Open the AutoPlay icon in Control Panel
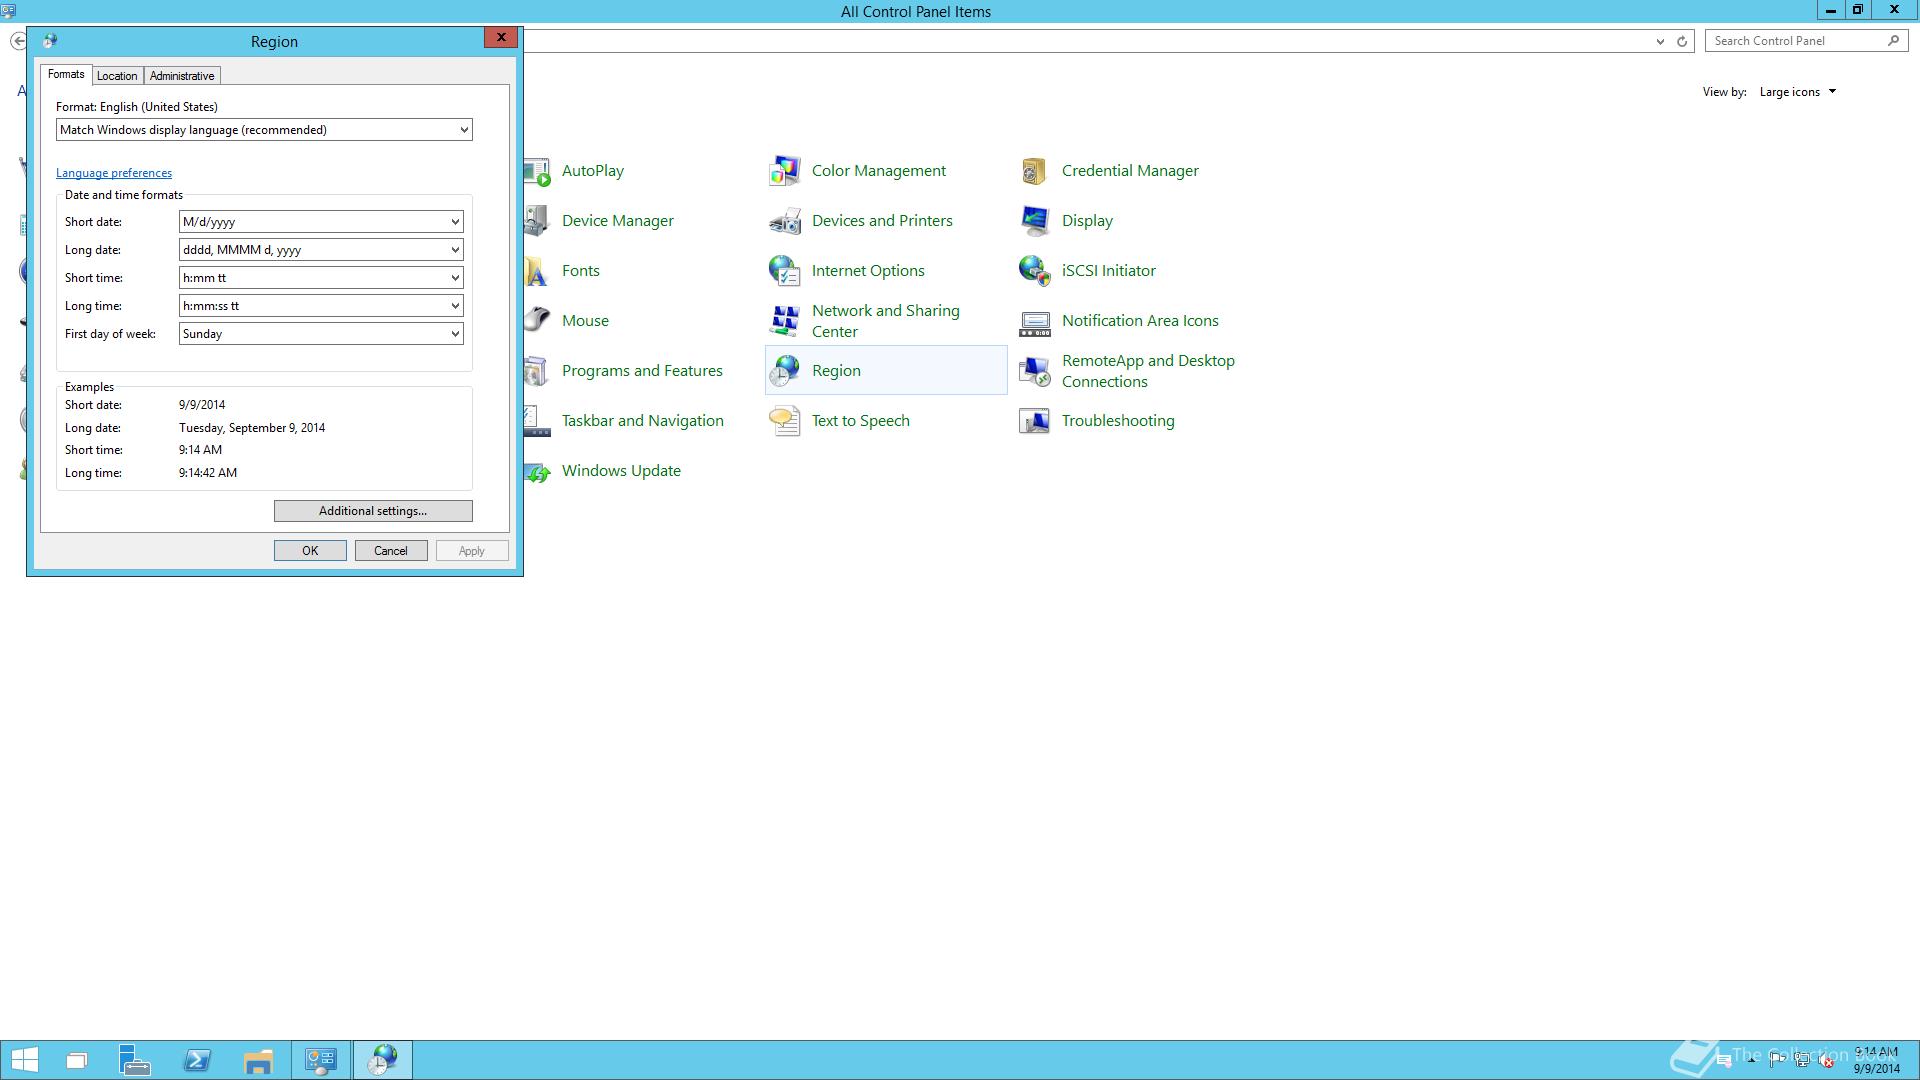This screenshot has width=1920, height=1080. [538, 171]
